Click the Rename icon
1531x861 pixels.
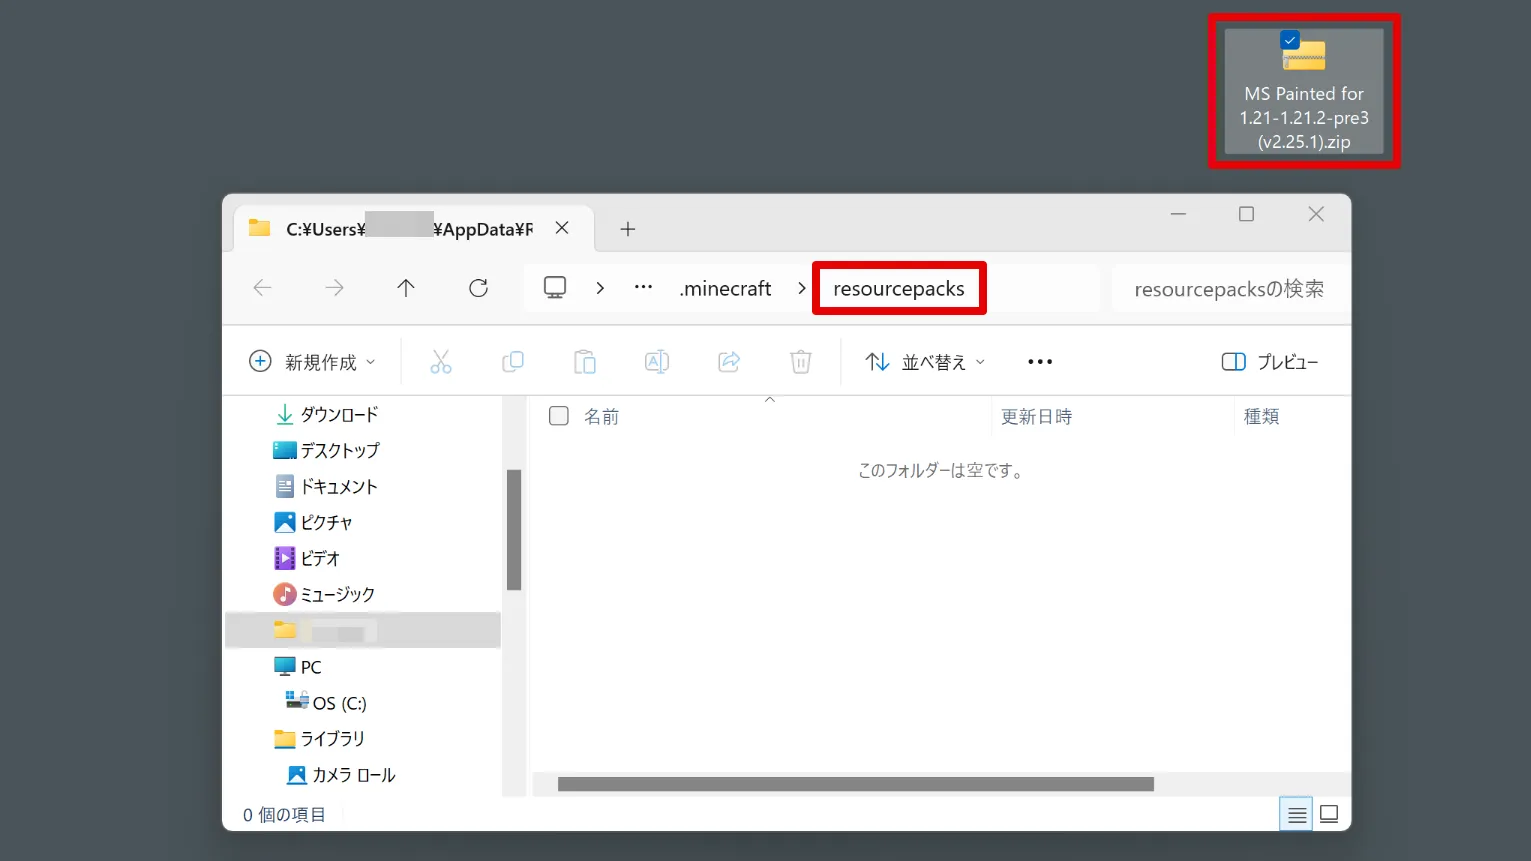pyautogui.click(x=657, y=362)
